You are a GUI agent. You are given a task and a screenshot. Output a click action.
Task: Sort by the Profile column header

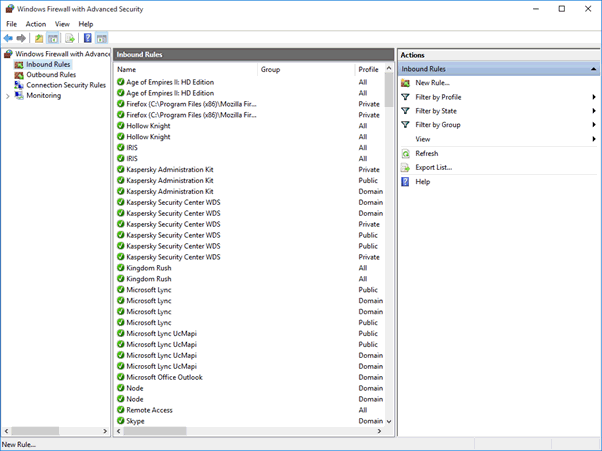[x=370, y=69]
